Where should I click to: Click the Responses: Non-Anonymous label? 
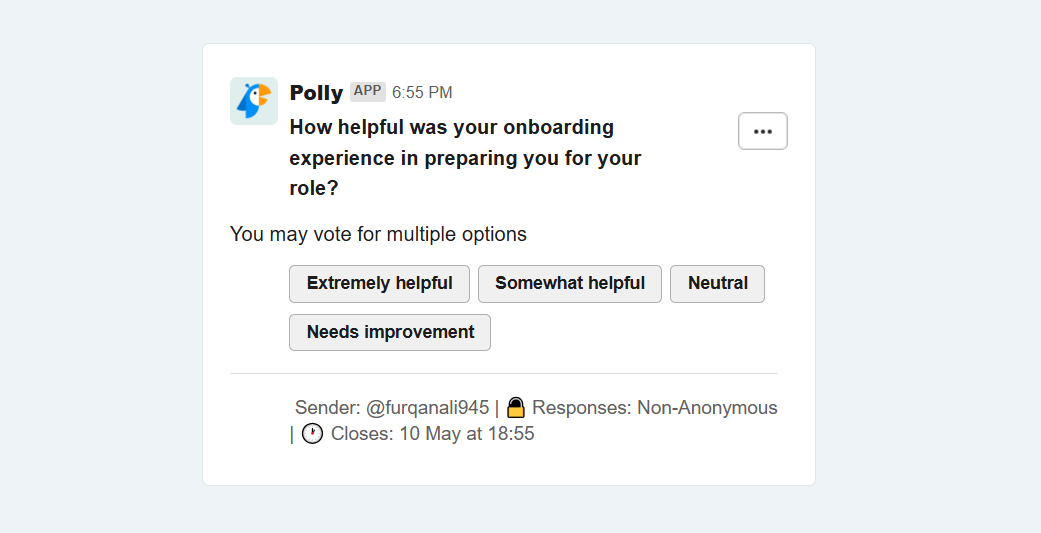(655, 407)
